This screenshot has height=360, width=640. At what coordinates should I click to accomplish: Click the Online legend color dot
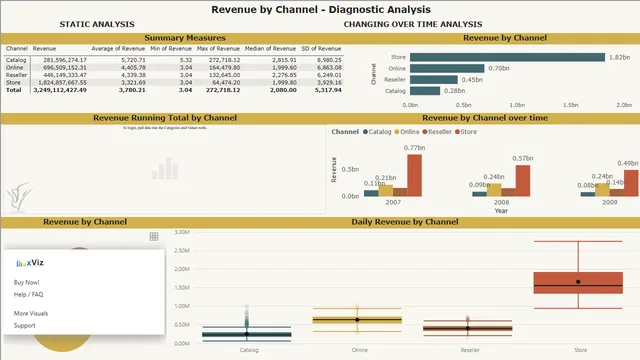click(397, 132)
